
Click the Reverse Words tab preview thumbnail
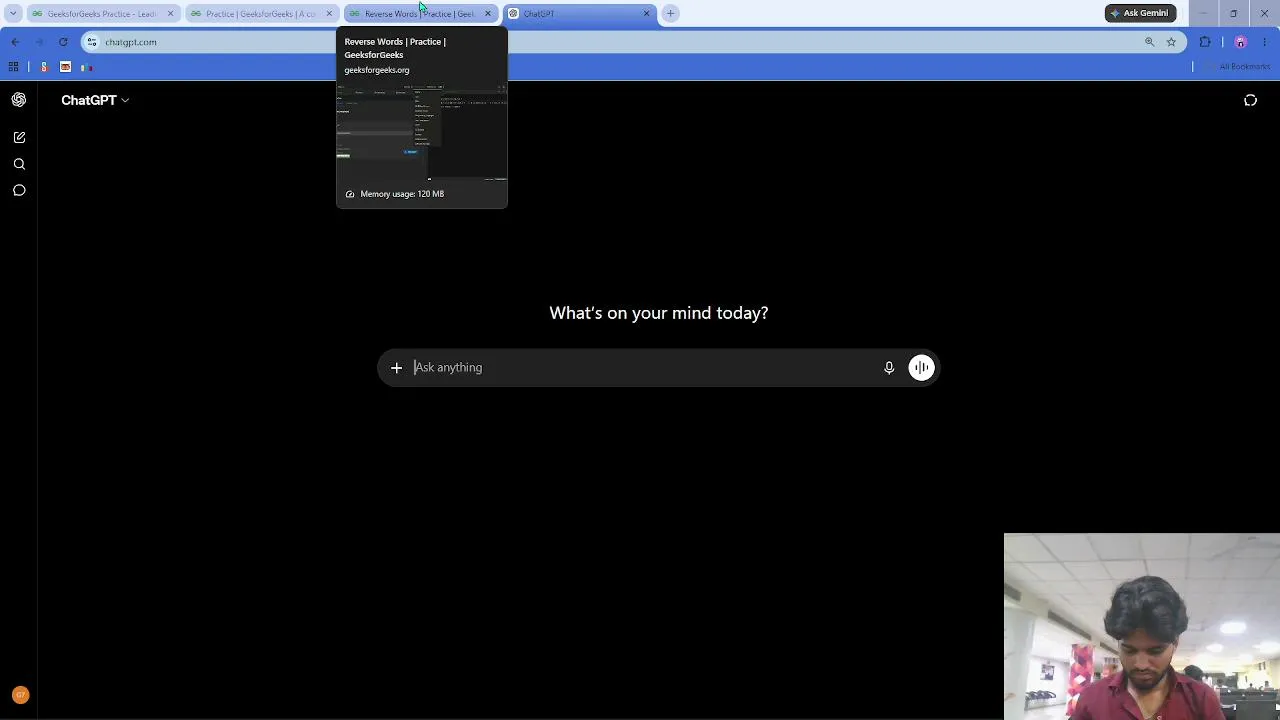coord(422,132)
